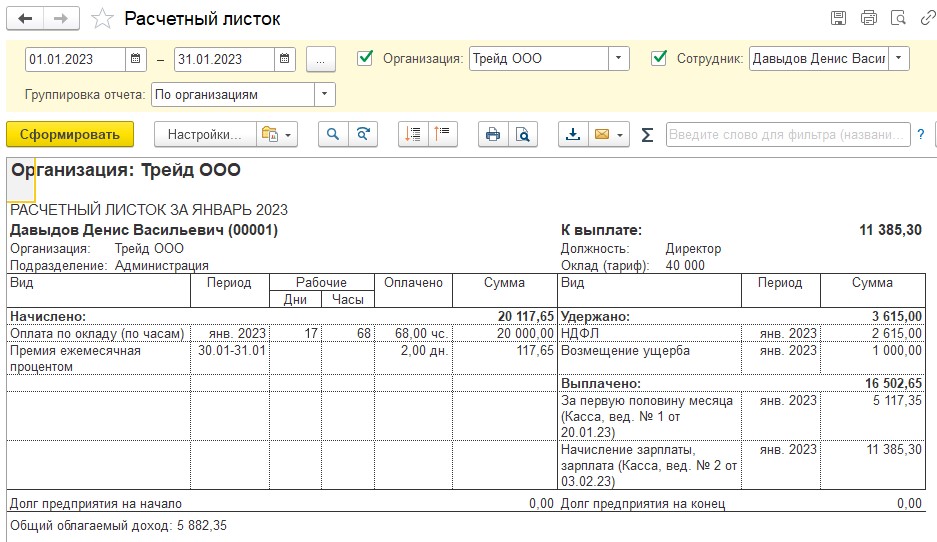Expand the Организация dropdown list
937x542 pixels.
618,59
